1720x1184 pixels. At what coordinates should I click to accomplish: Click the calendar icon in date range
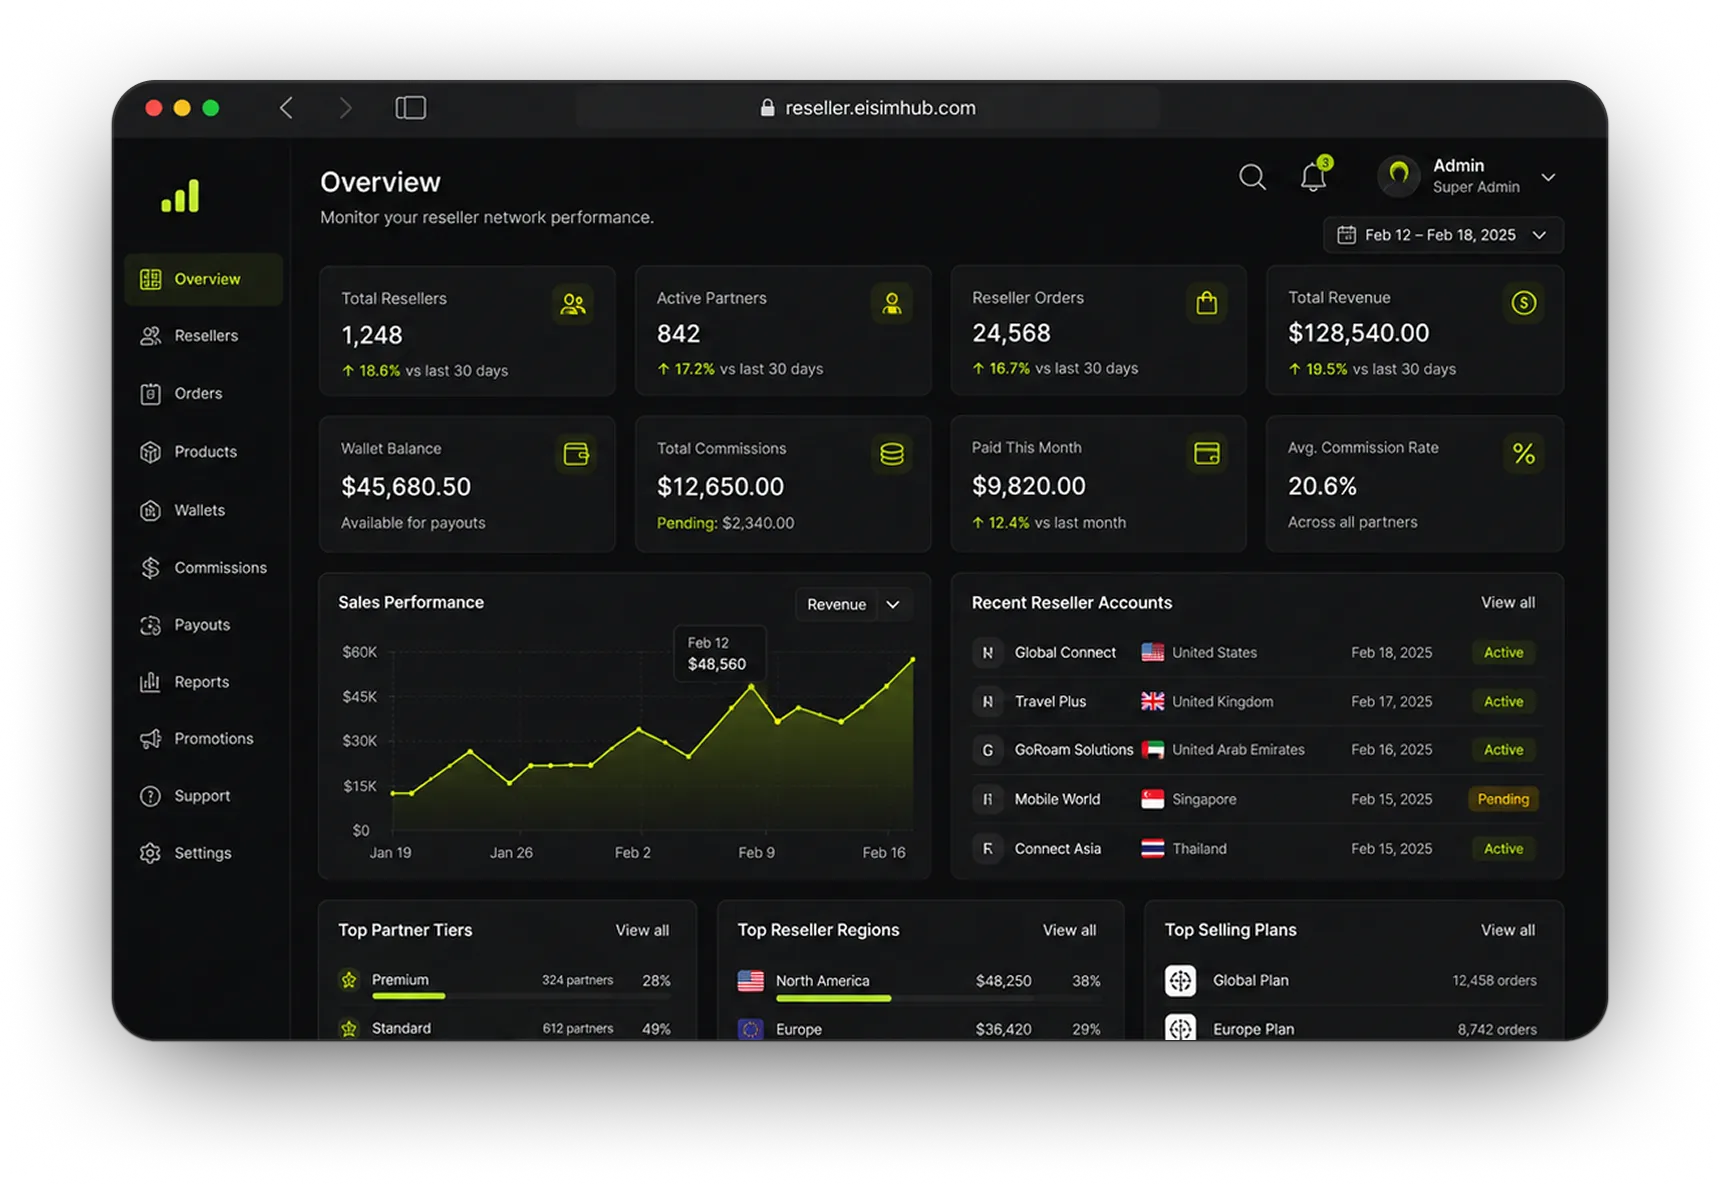(x=1346, y=235)
